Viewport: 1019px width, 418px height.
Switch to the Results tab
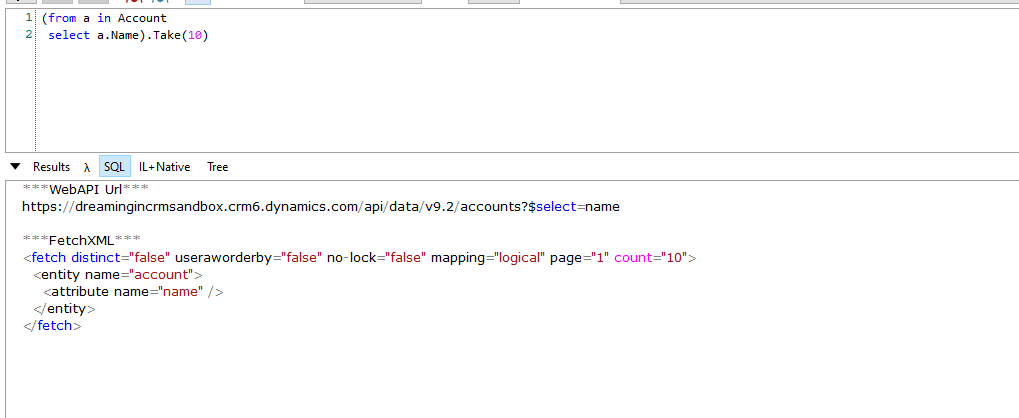pyautogui.click(x=51, y=167)
